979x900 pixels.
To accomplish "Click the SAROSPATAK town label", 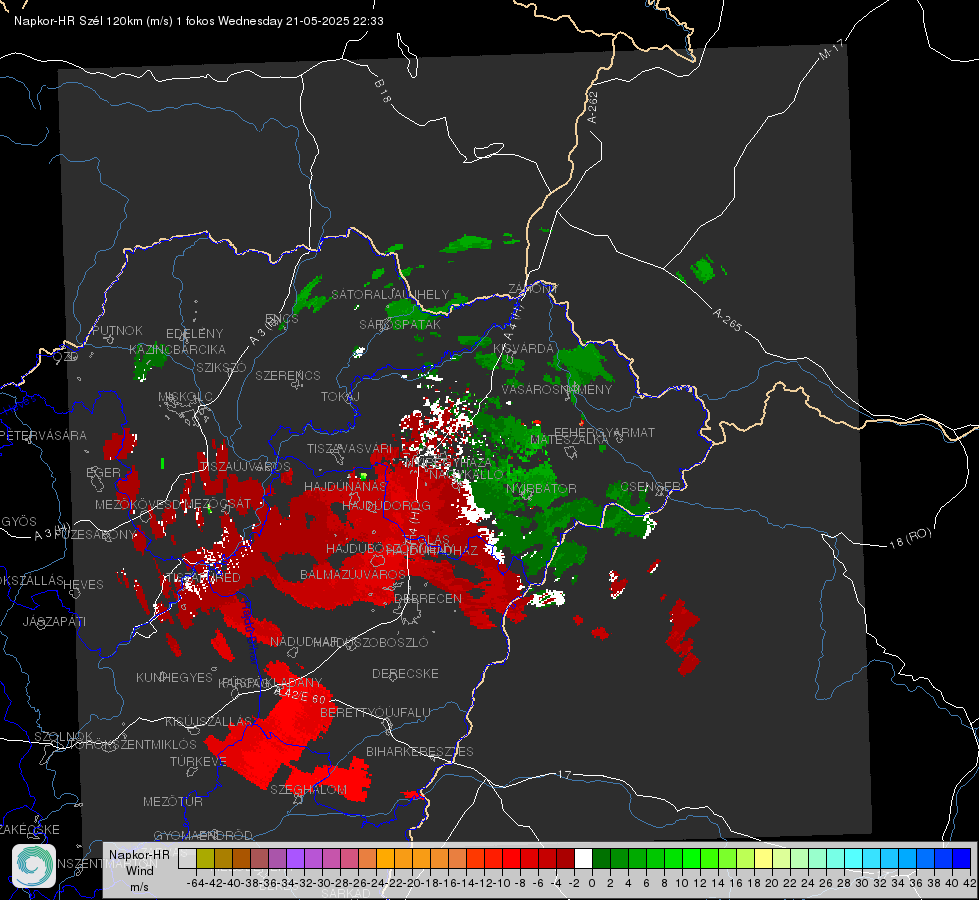I will pos(400,324).
